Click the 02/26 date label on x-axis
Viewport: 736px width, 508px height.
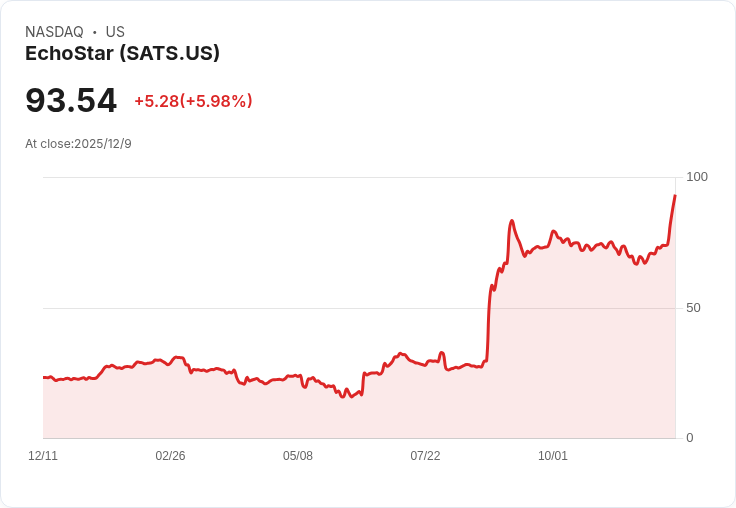[x=170, y=456]
